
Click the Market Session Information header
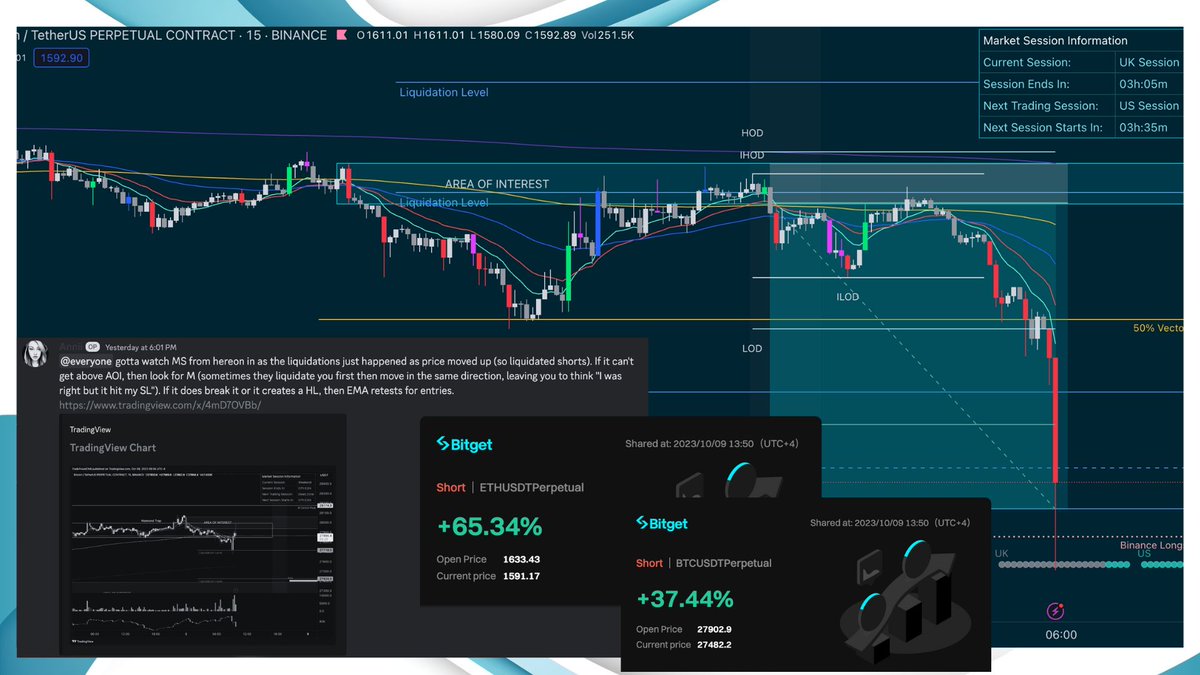pos(1055,41)
